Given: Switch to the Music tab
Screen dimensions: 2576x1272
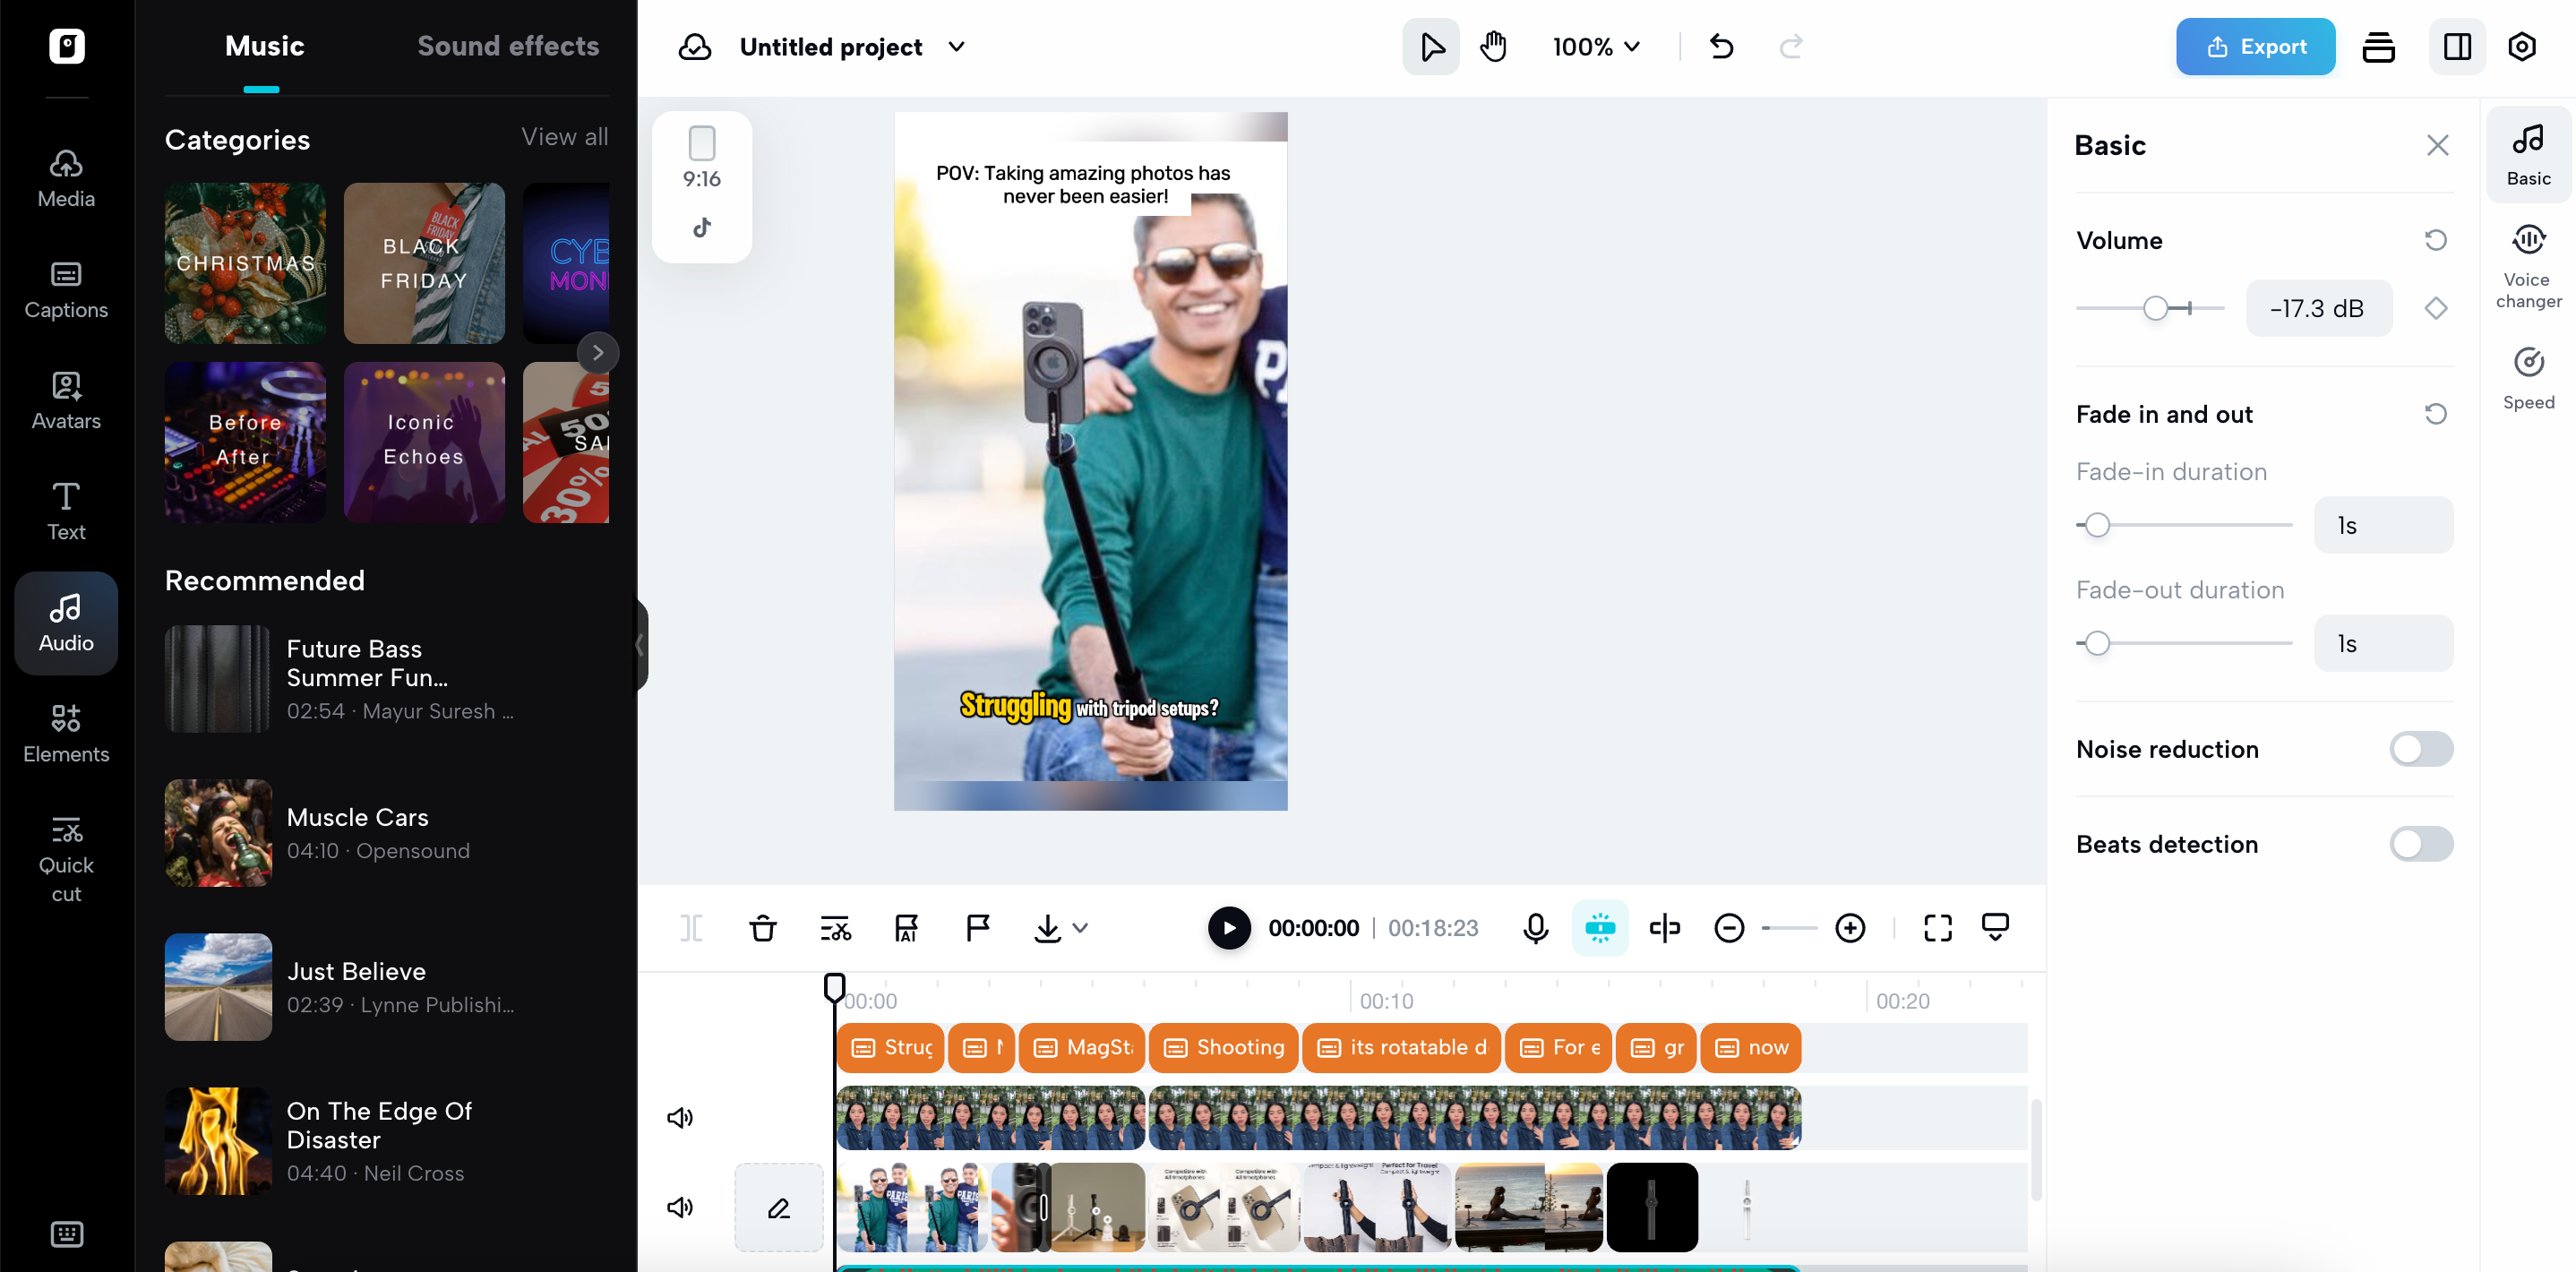Looking at the screenshot, I should click(264, 46).
